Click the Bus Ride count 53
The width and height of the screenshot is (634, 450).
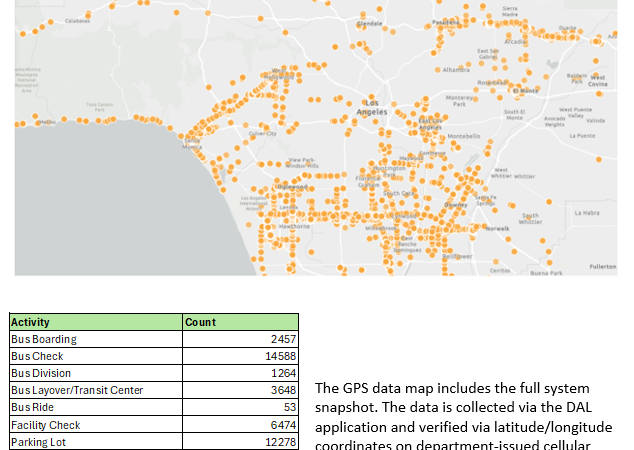pyautogui.click(x=240, y=407)
